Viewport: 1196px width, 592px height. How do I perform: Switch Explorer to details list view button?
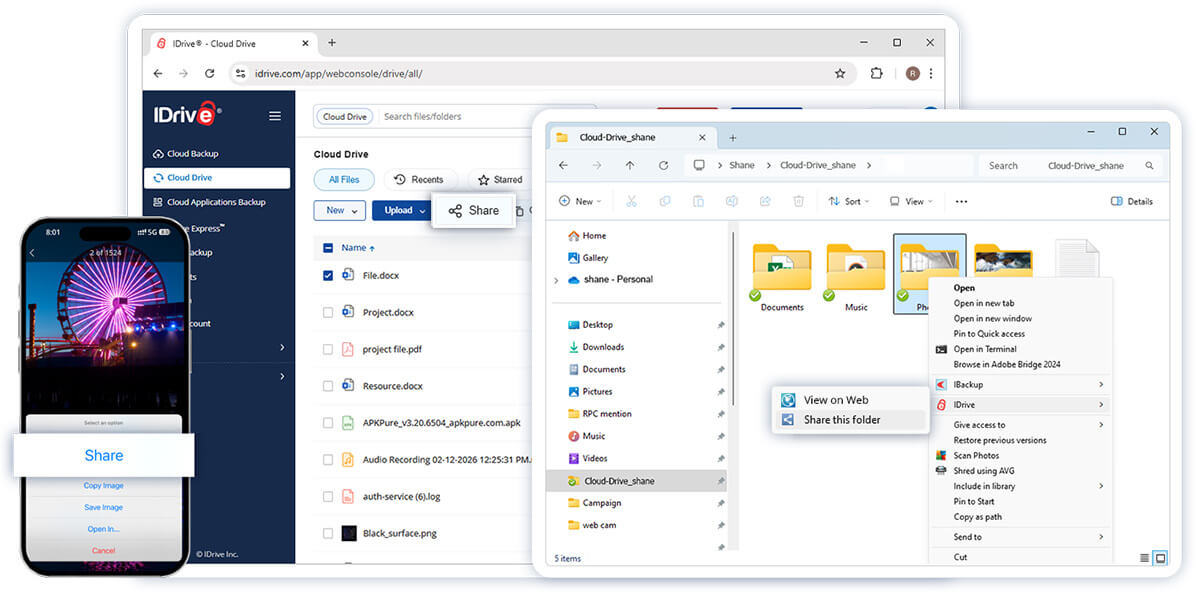tap(1144, 558)
